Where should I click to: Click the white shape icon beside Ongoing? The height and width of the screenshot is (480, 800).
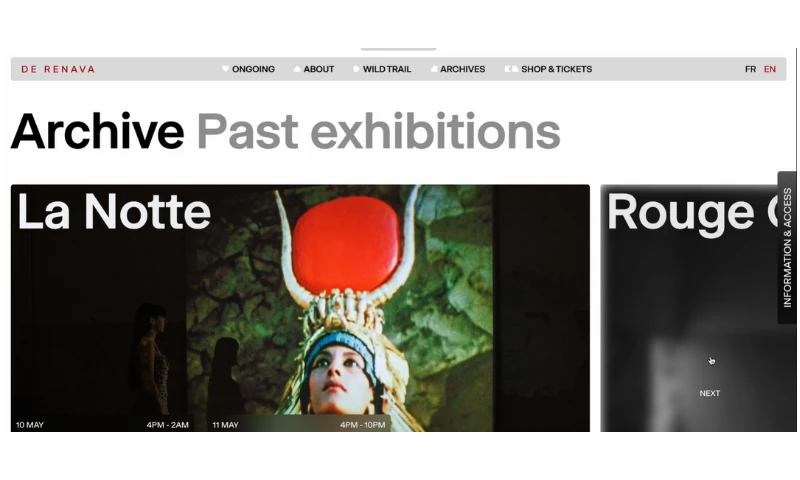click(x=226, y=69)
